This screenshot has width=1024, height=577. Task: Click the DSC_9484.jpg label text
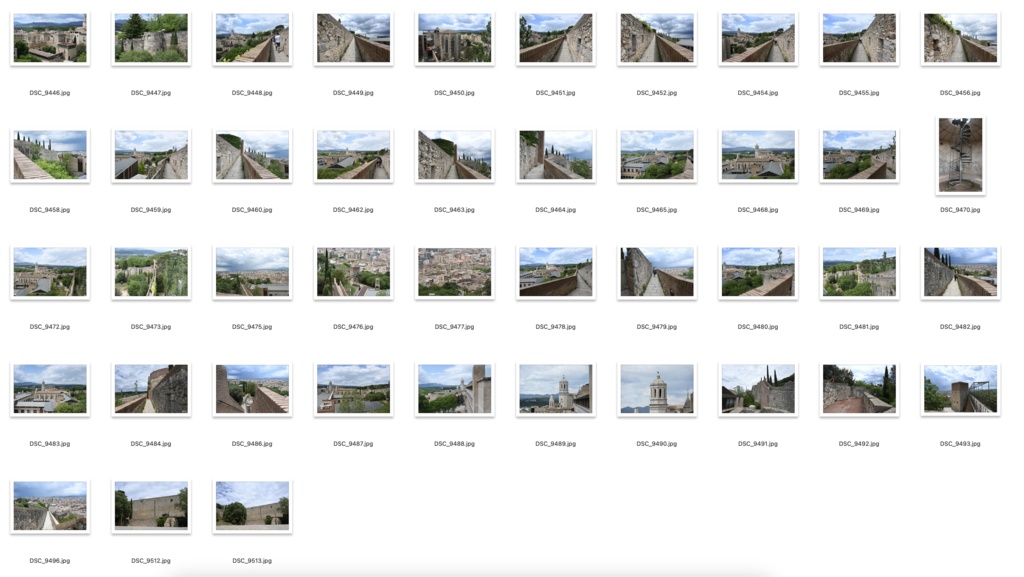point(151,443)
